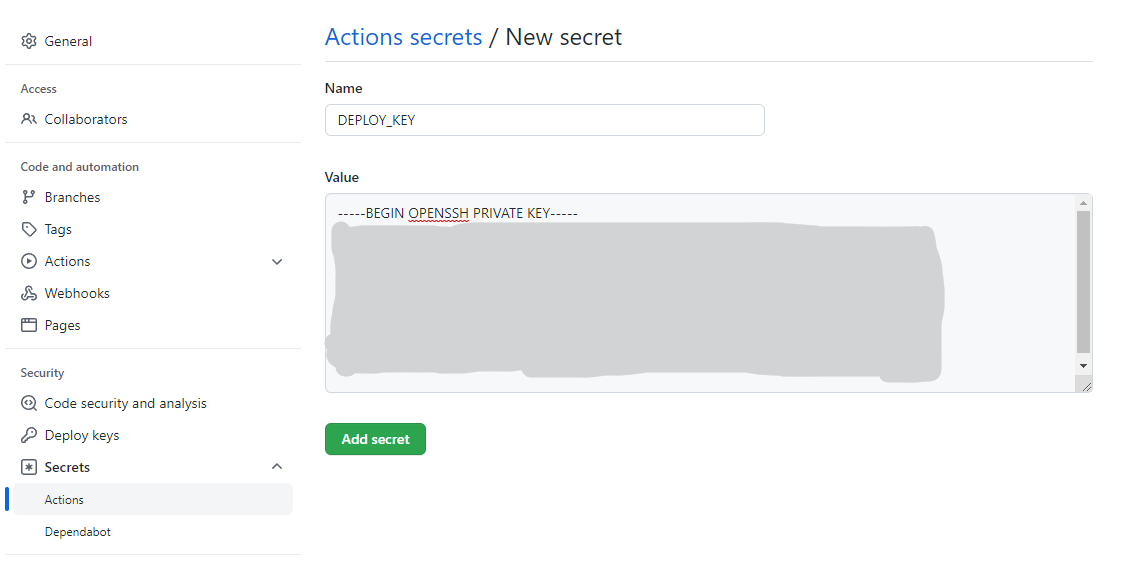Click the Actions play icon
1125x570 pixels.
tap(29, 261)
